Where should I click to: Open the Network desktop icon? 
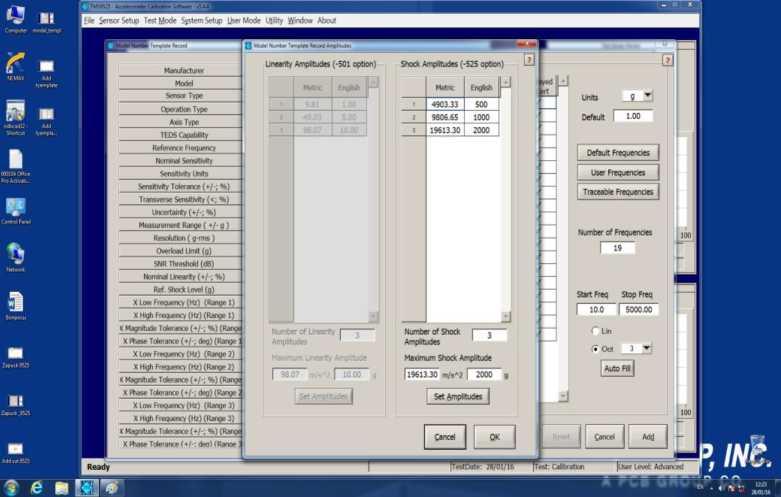[16, 255]
